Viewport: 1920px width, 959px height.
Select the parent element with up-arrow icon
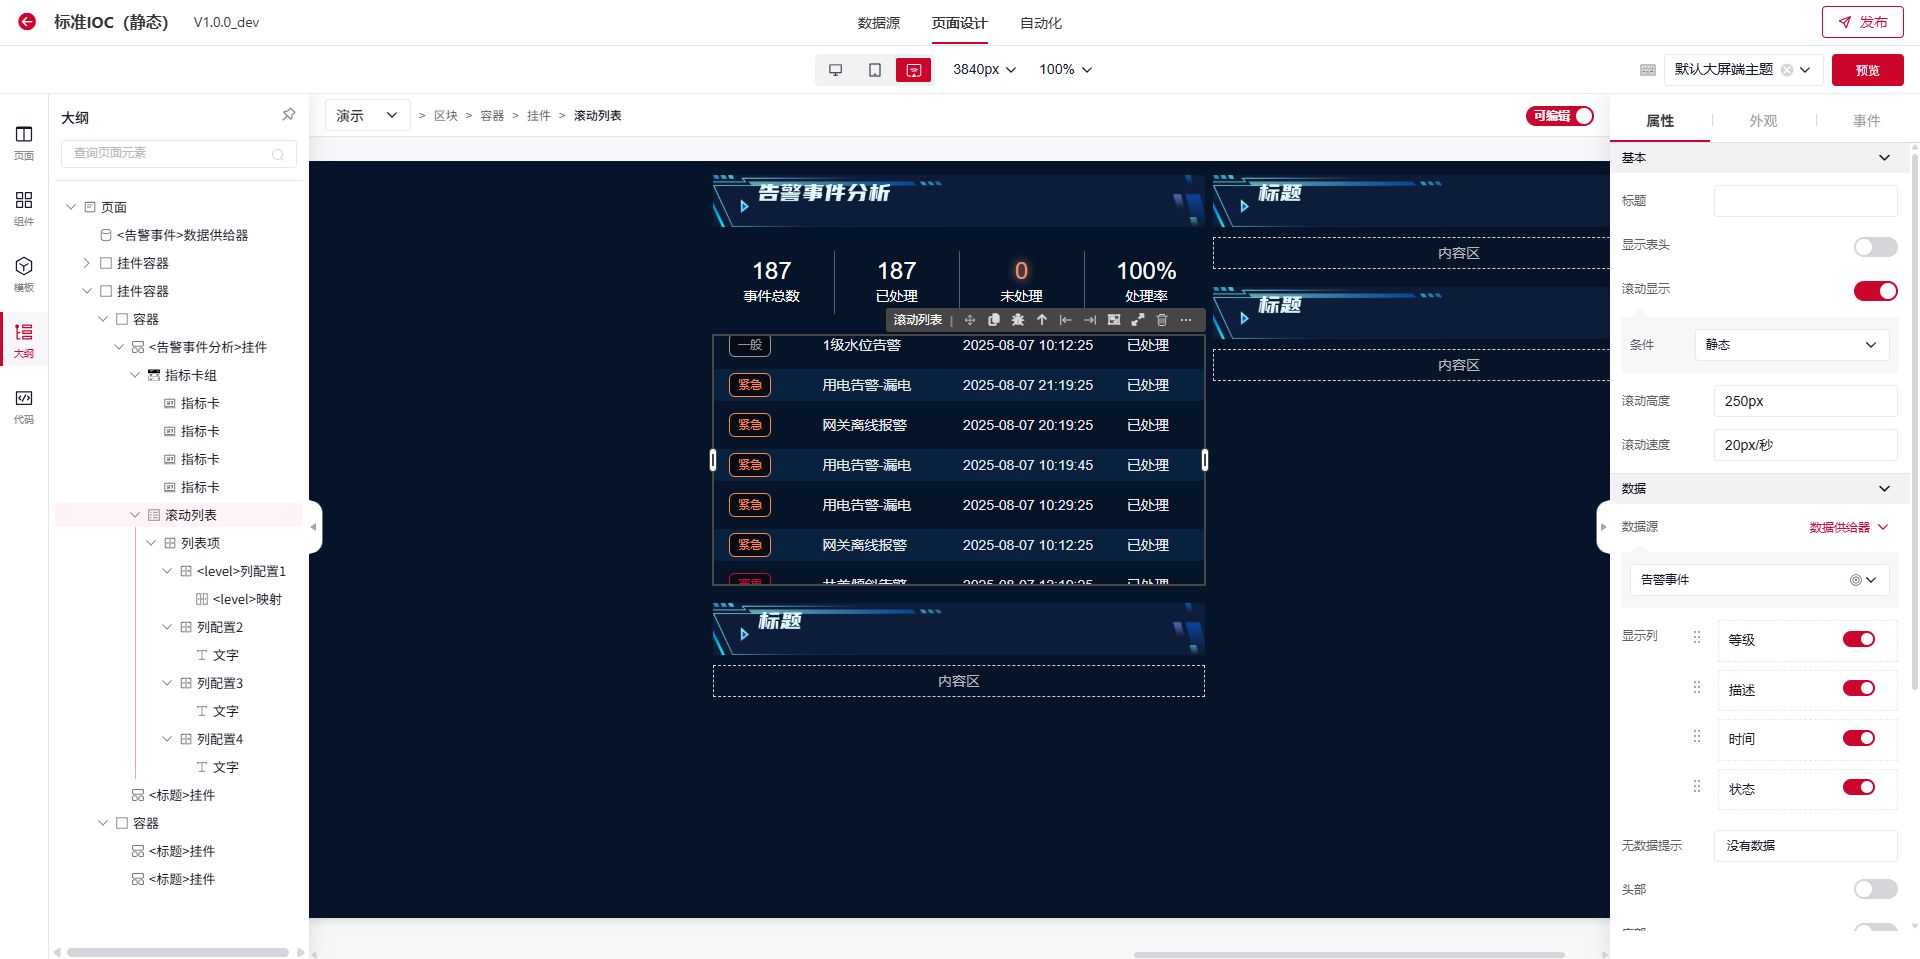click(x=1041, y=320)
